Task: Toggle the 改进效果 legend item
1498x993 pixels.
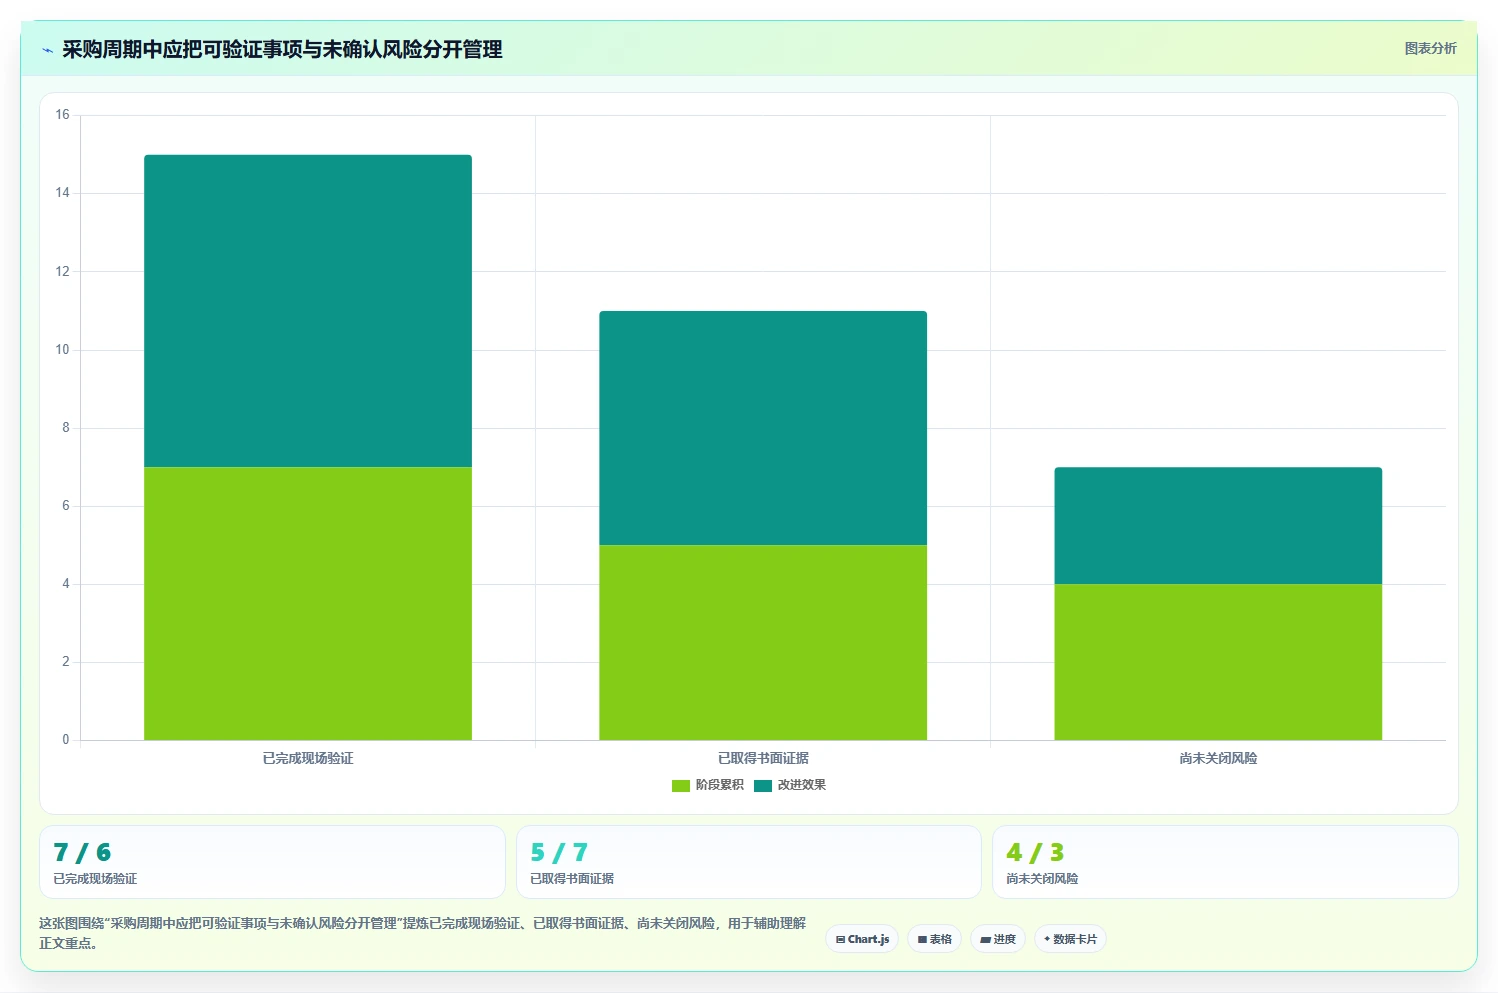Action: tap(790, 785)
